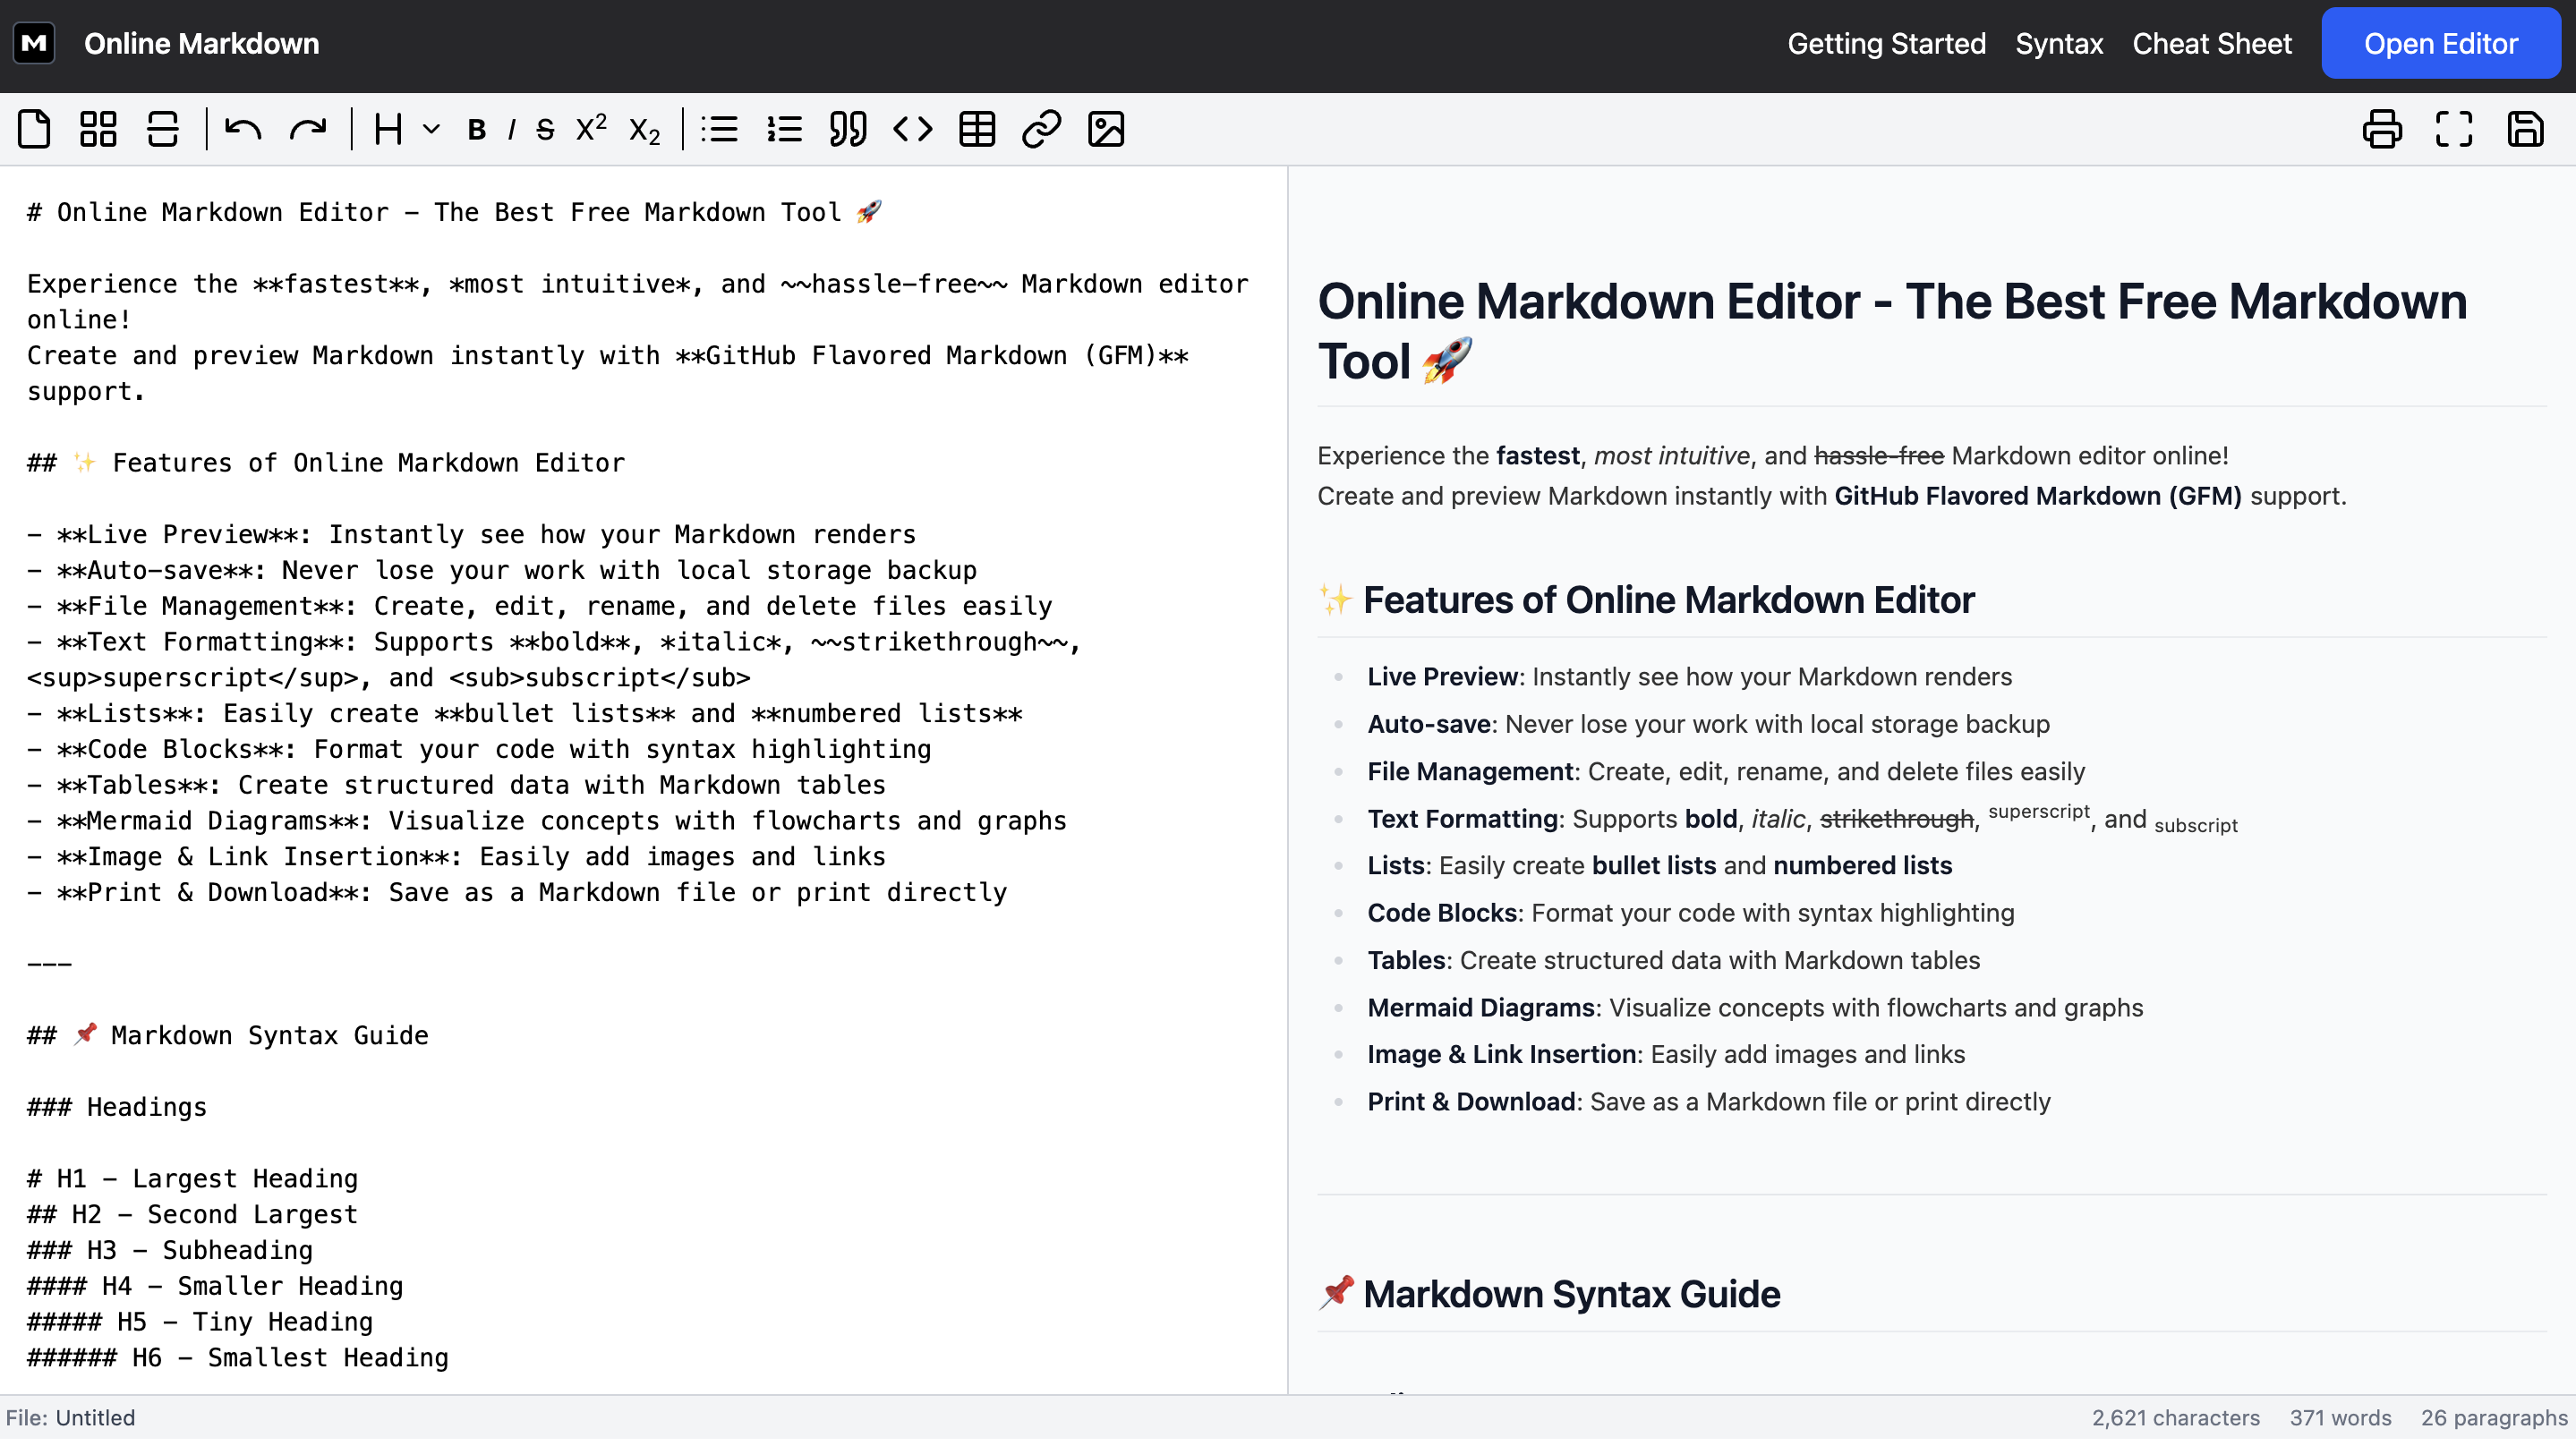Open the Syntax page

coord(2059,44)
